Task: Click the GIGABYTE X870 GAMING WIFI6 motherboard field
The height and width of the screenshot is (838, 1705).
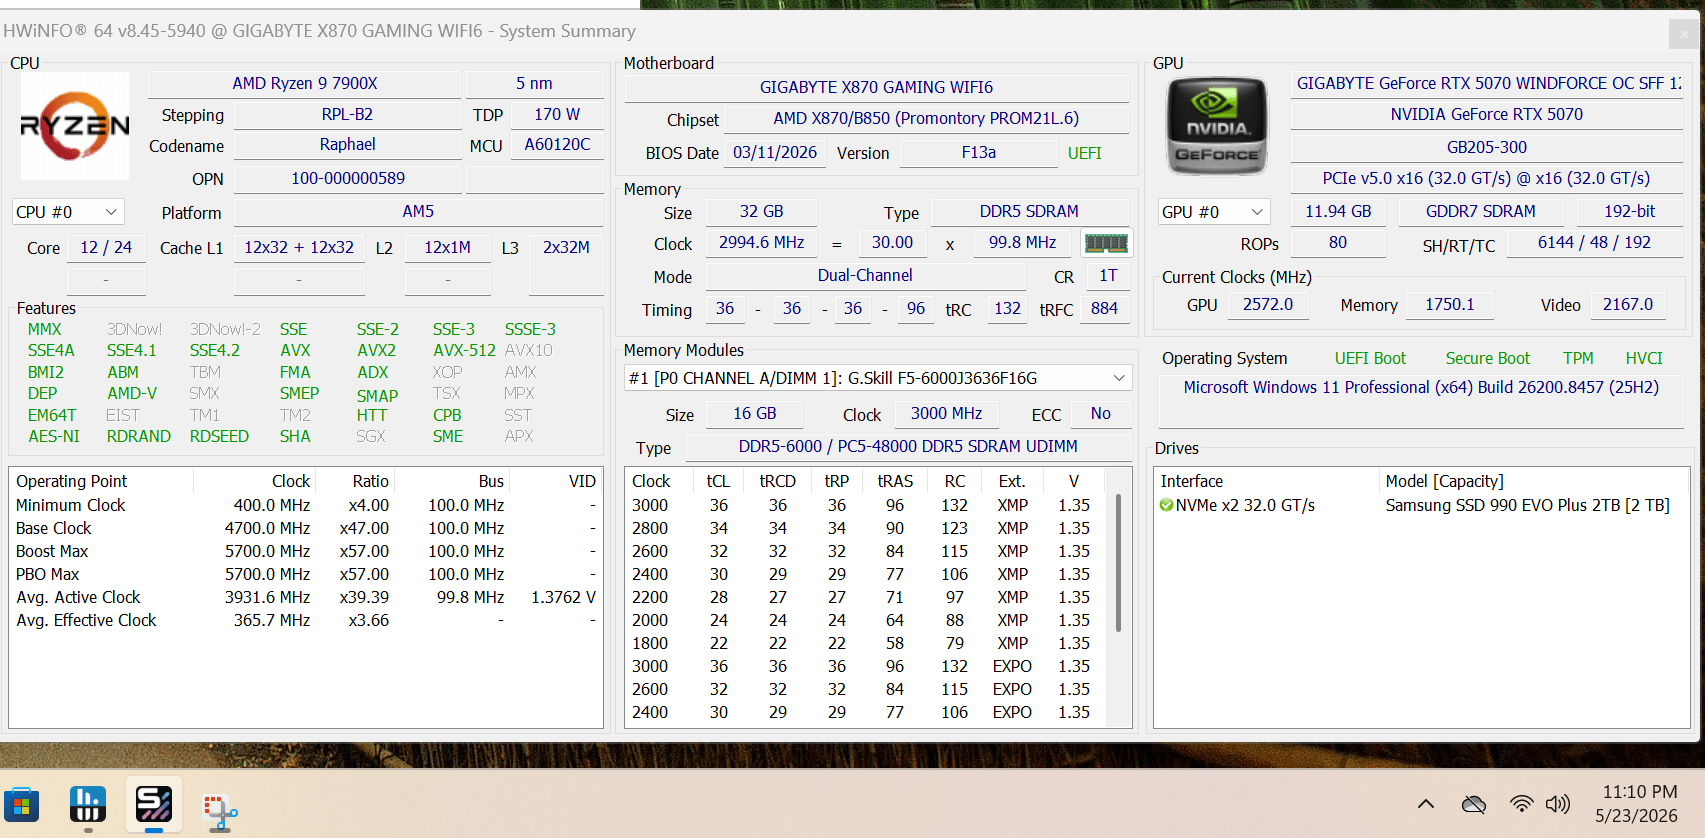Action: point(876,87)
